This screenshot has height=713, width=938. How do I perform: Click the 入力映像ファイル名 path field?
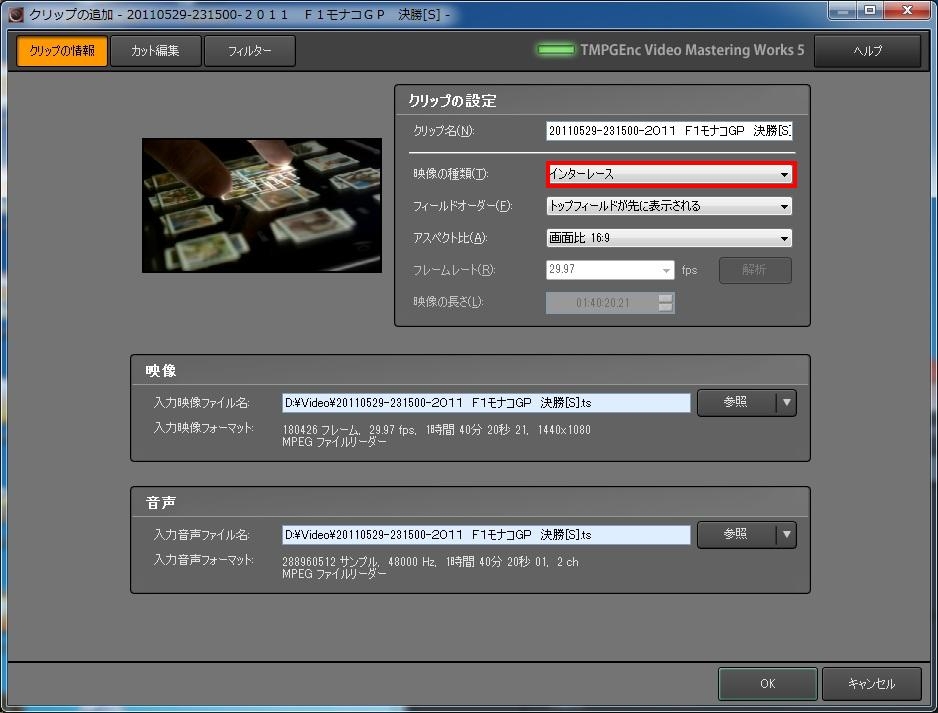coord(486,402)
